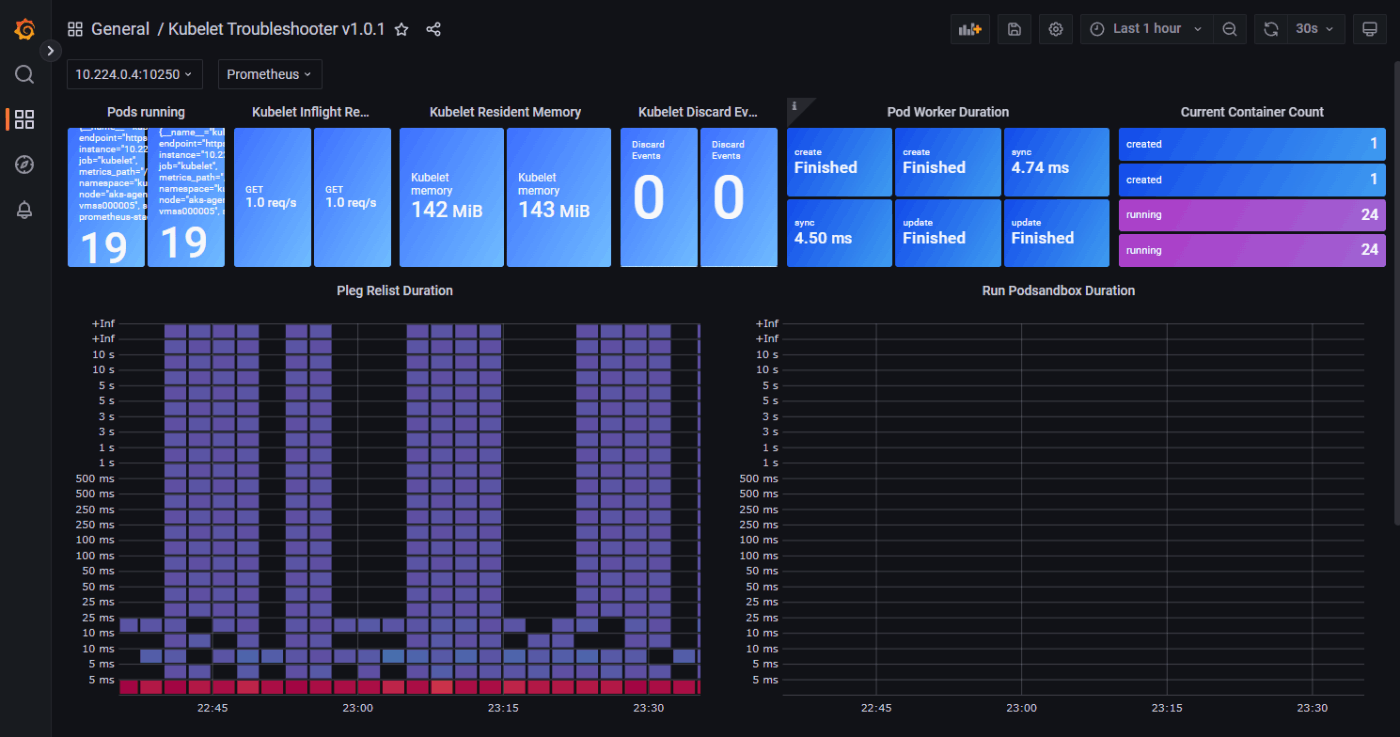Screen dimensions: 1400x737
Task: Refresh the dashboard now
Action: 1271,29
